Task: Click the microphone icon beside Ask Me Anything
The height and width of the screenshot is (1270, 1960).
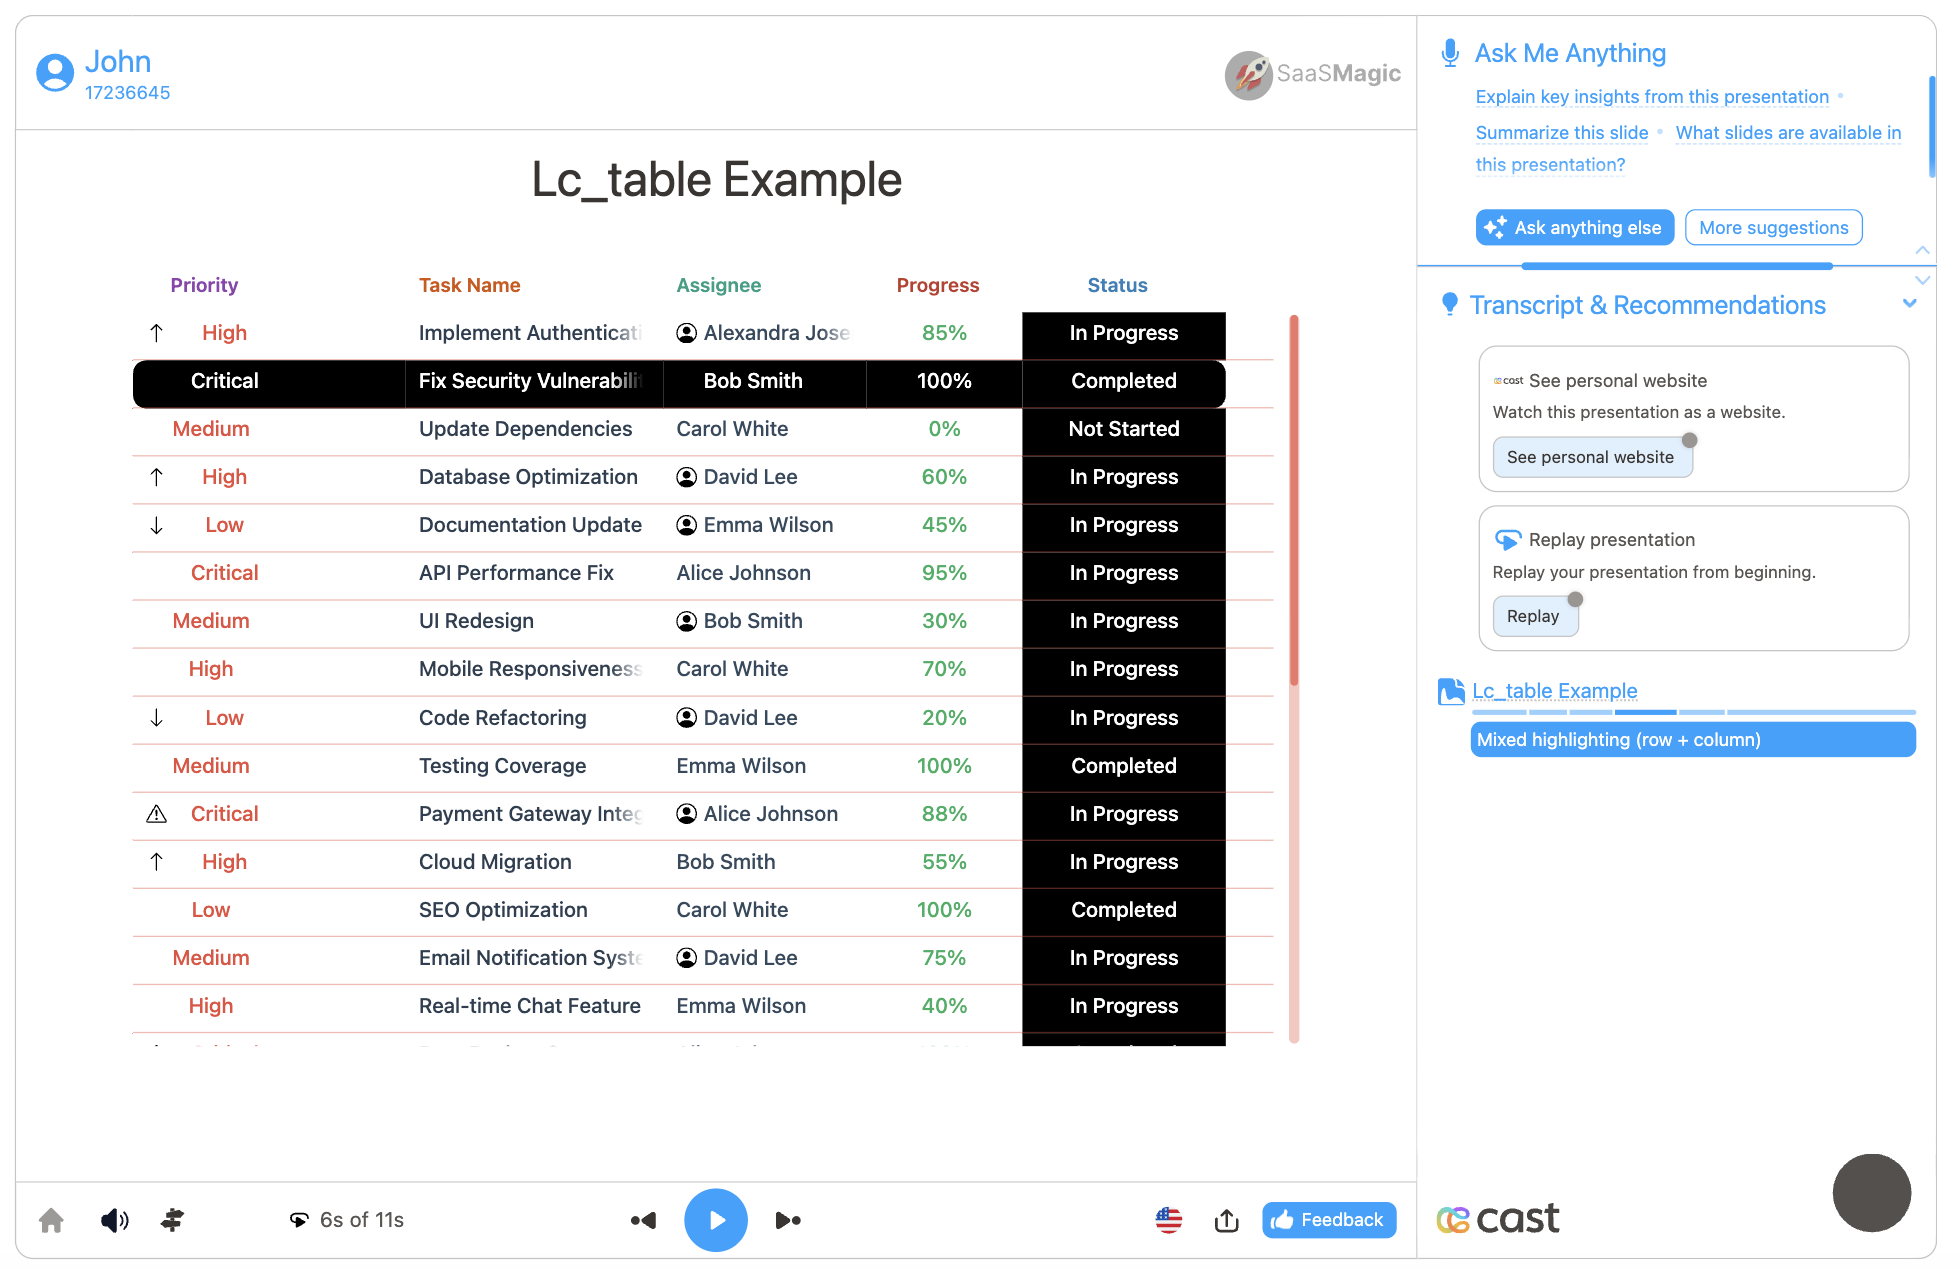Action: click(x=1449, y=53)
